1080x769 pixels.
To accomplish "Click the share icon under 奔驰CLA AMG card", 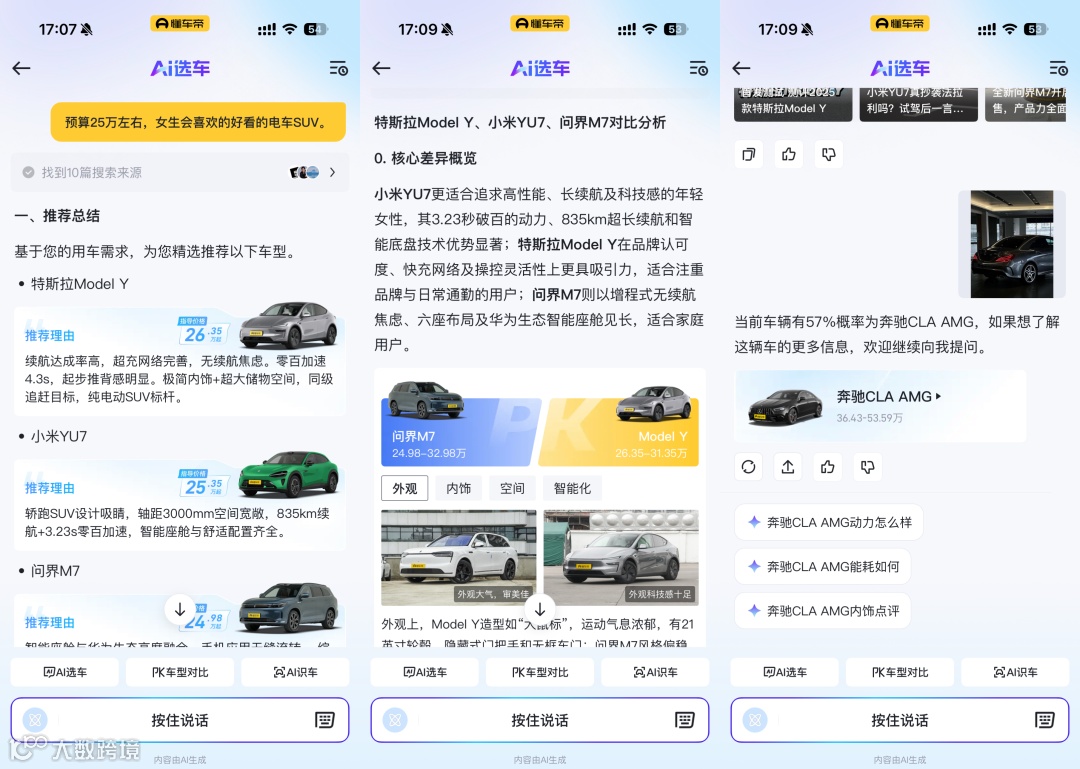I will click(788, 467).
